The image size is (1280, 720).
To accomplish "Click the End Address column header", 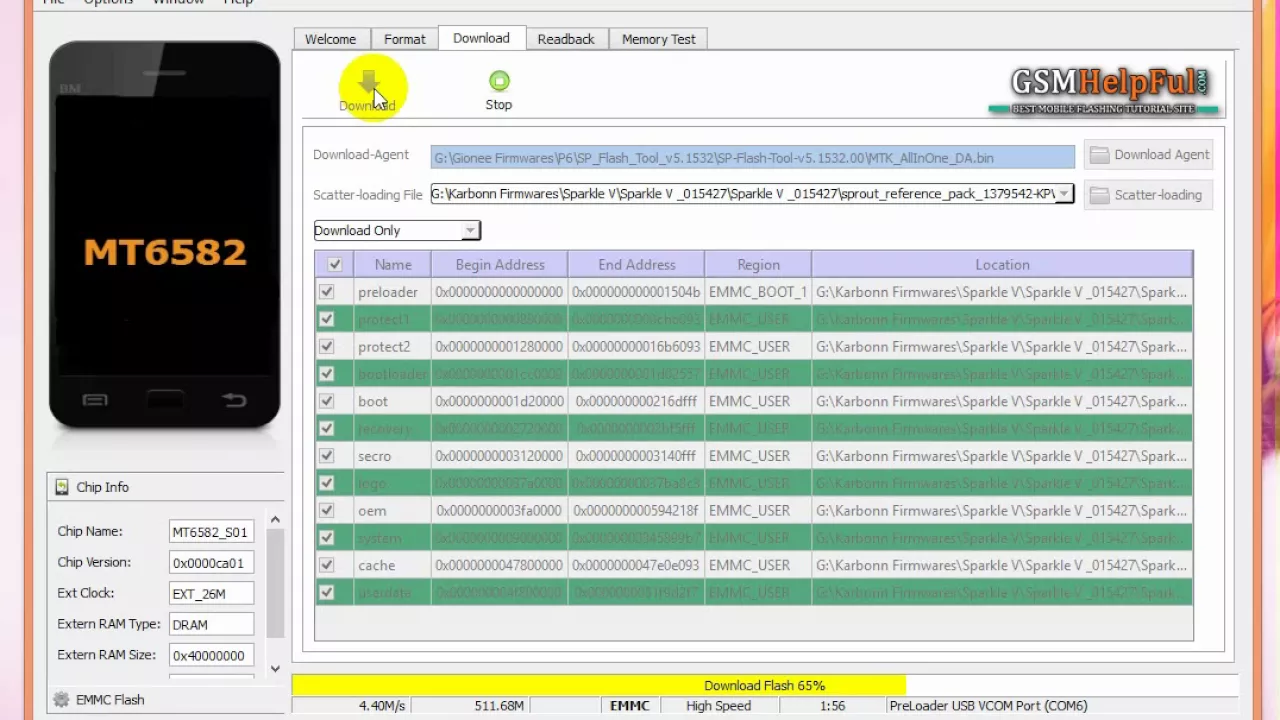I will point(637,265).
